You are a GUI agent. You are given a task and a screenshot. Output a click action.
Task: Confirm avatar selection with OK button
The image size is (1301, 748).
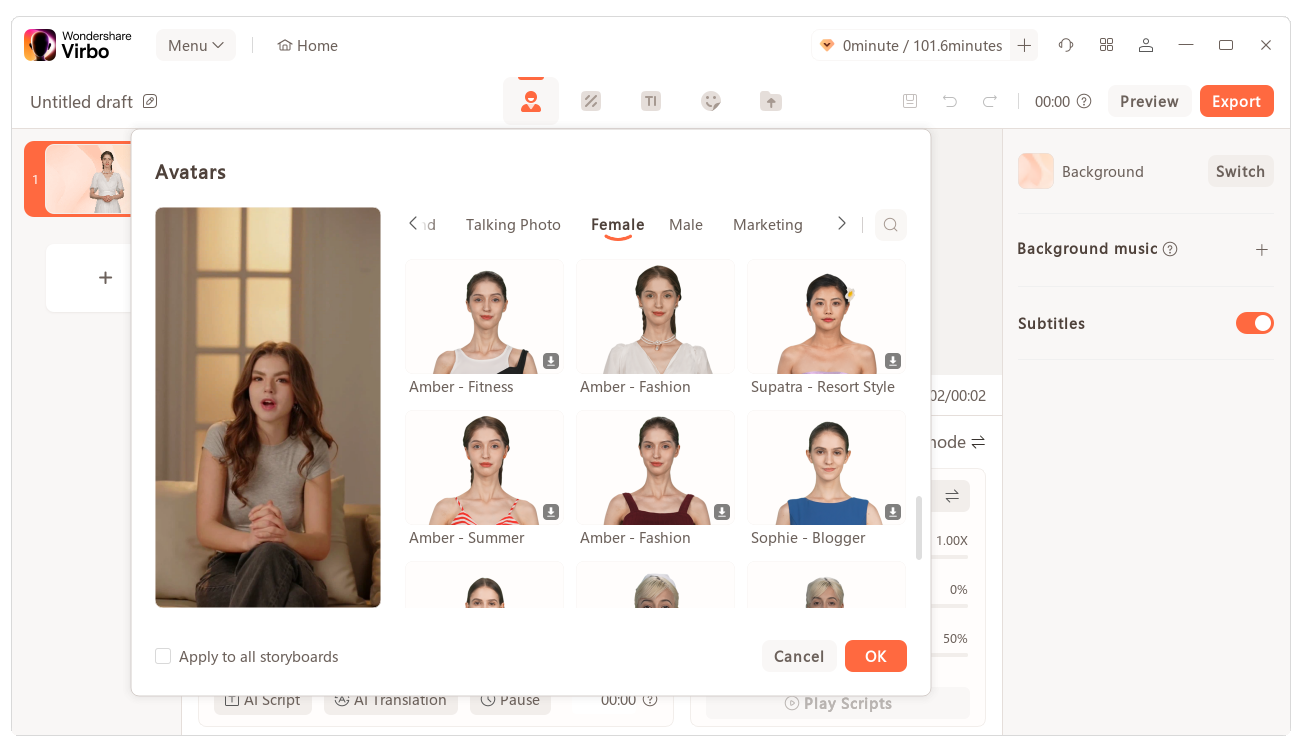(x=875, y=656)
